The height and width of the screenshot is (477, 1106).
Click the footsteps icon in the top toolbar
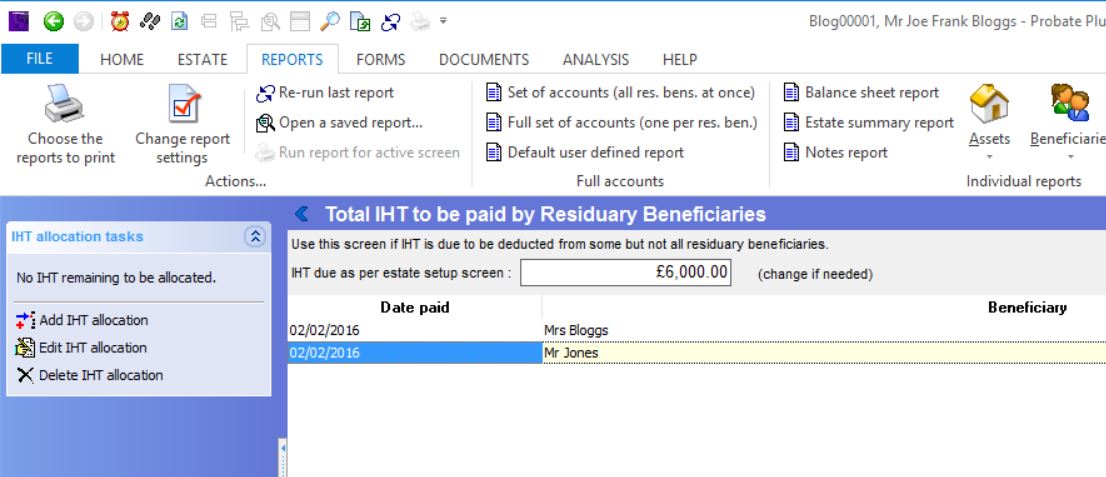(149, 20)
